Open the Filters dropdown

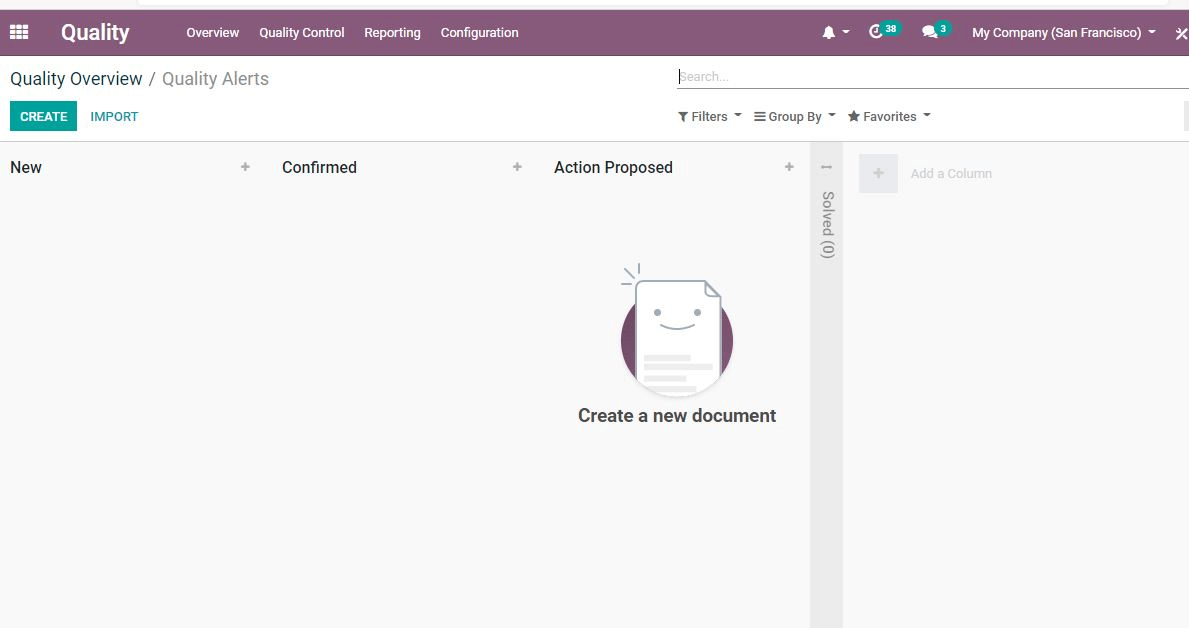click(710, 116)
